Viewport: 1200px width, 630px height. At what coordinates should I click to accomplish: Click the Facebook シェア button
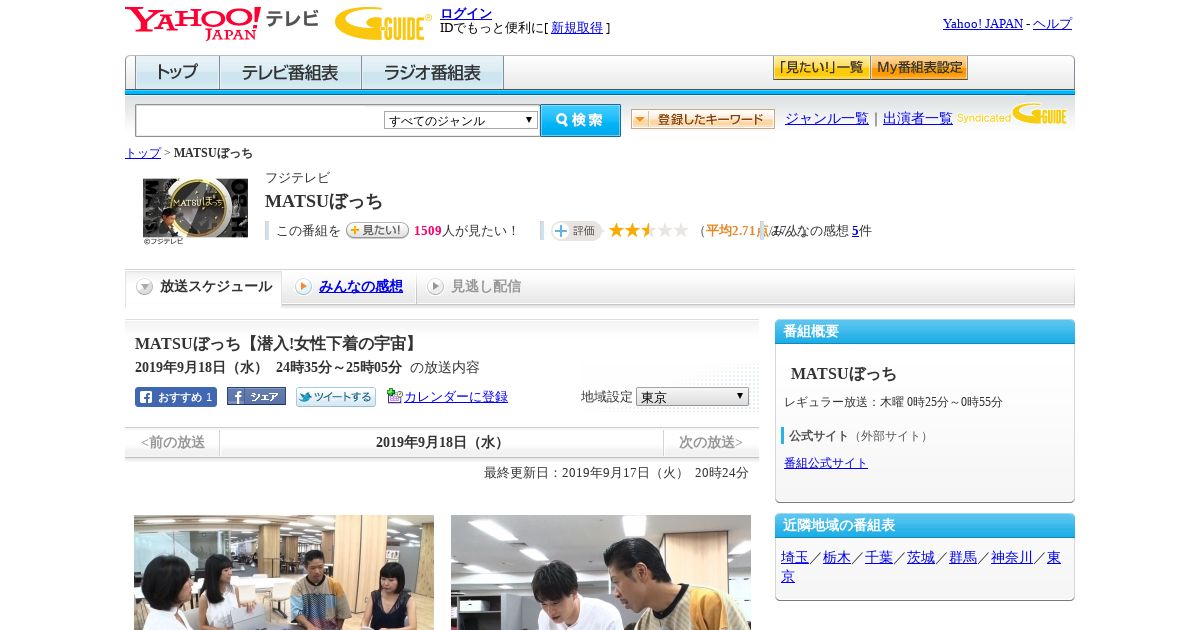tap(256, 396)
